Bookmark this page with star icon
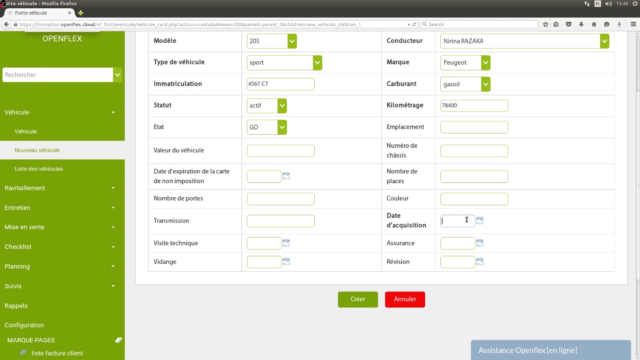The image size is (640, 360). [545, 24]
